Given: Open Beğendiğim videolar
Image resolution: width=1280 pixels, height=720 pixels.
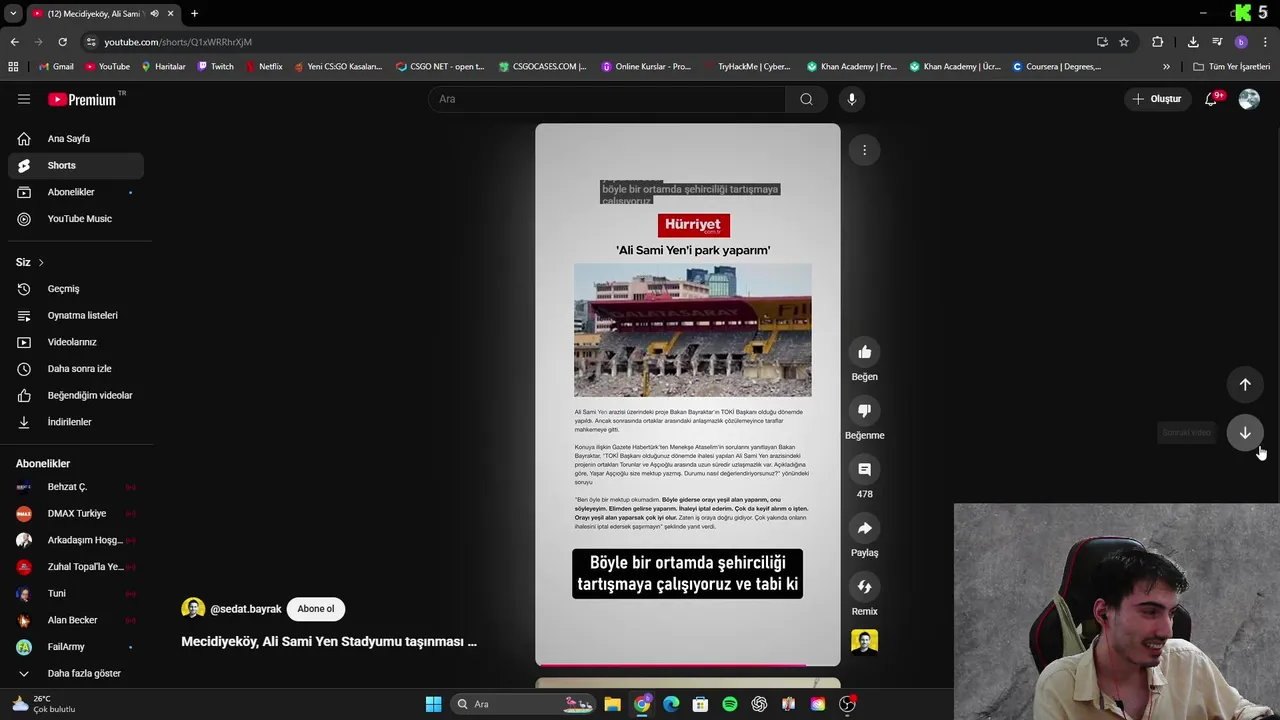Looking at the screenshot, I should click(76, 395).
